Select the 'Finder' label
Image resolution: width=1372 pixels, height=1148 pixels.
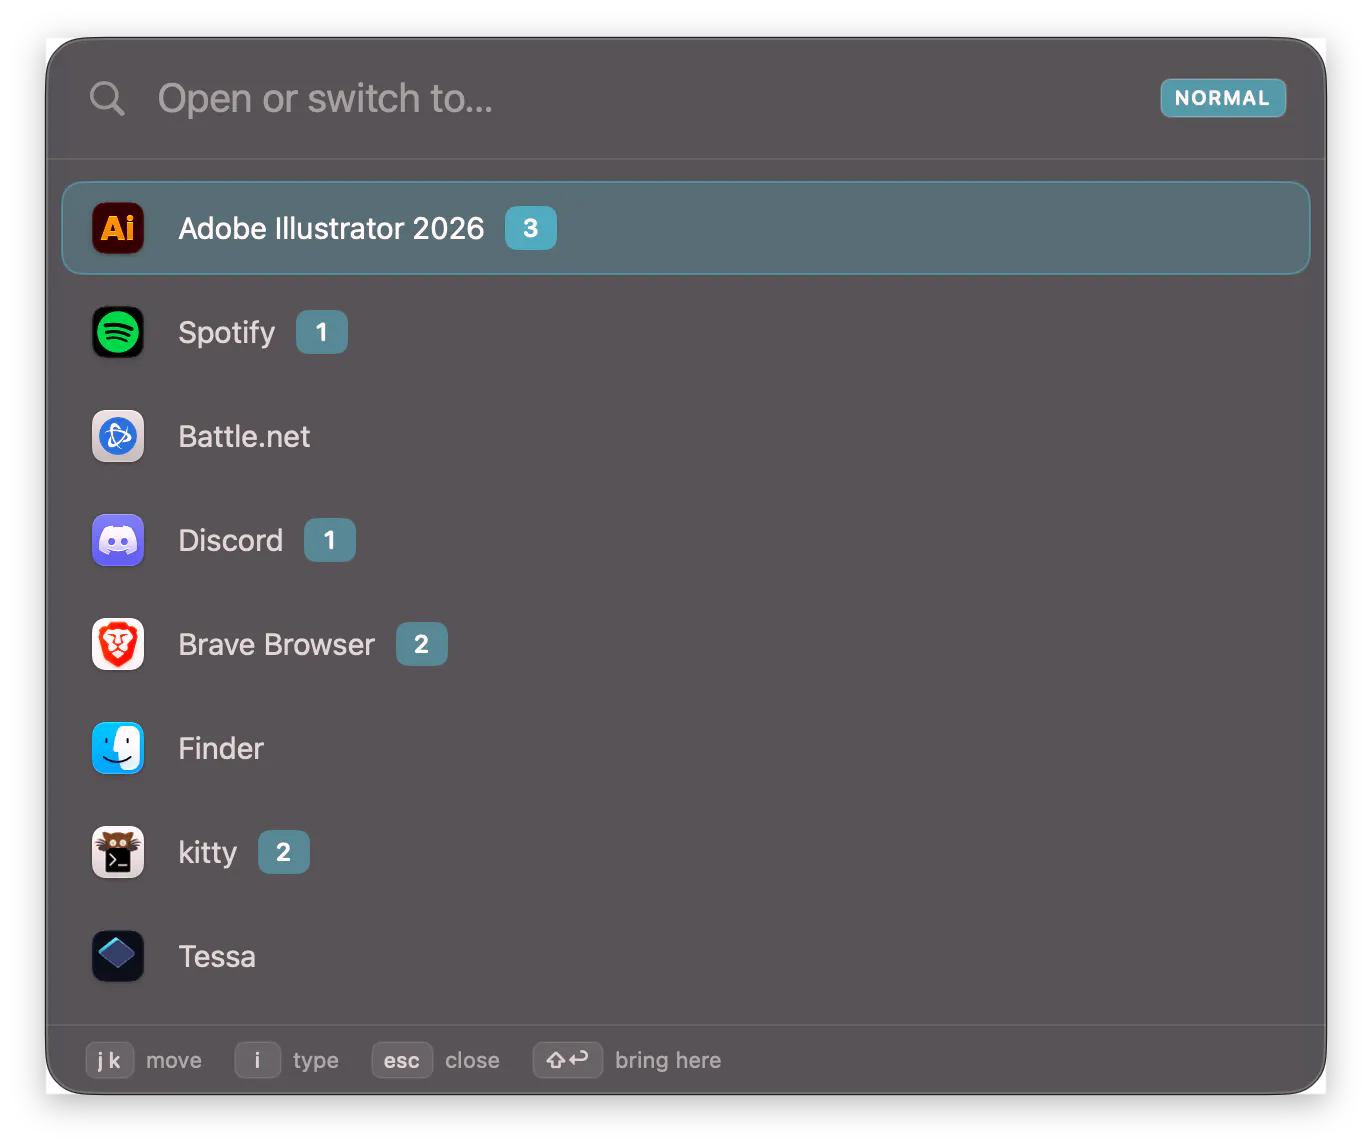(221, 748)
